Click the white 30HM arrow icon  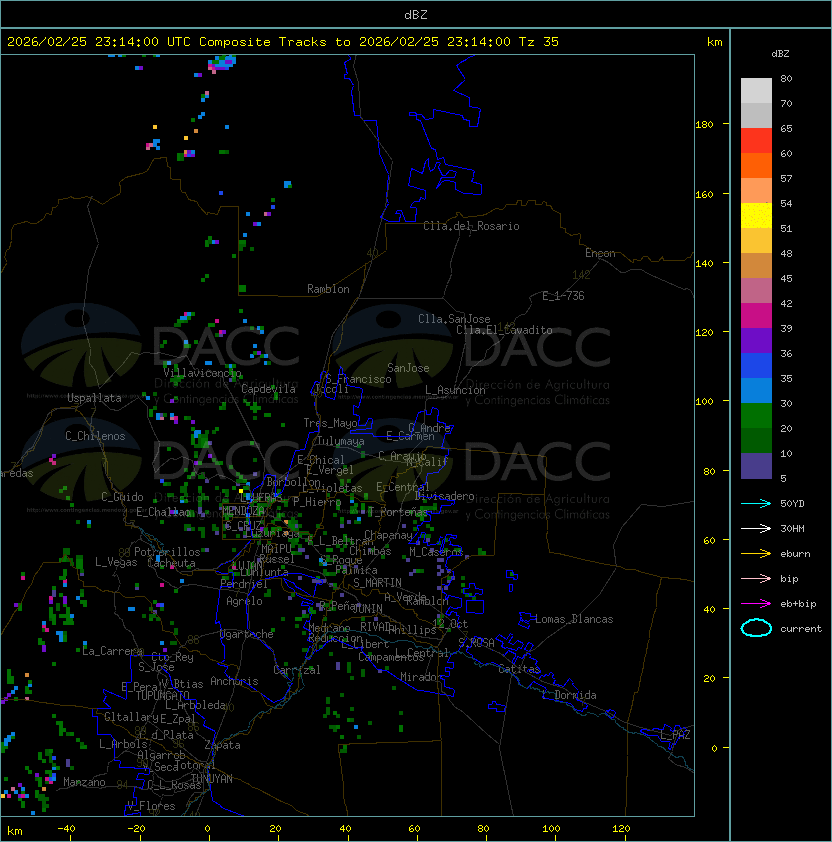pos(756,528)
